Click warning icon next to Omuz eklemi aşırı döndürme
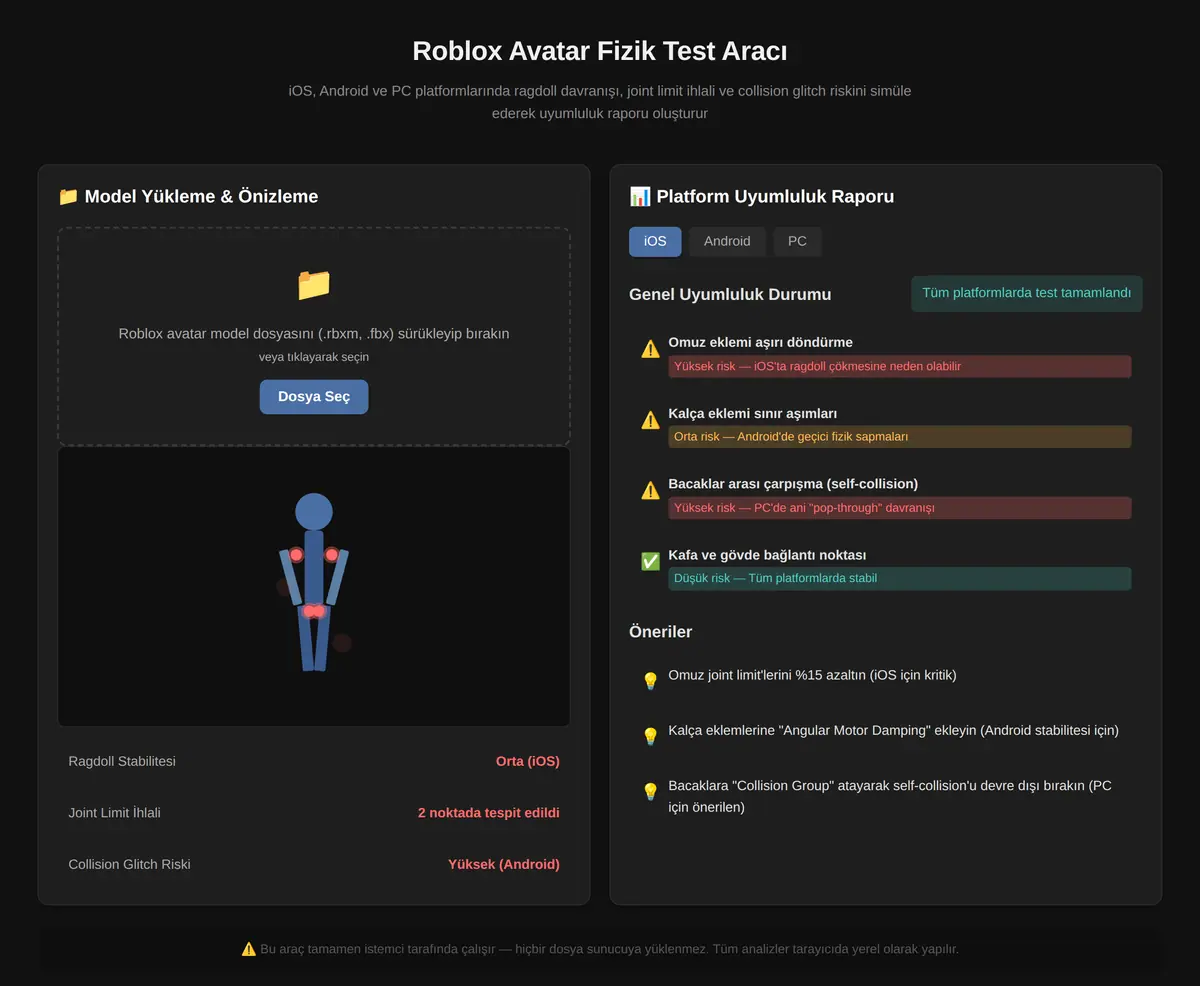 click(650, 349)
